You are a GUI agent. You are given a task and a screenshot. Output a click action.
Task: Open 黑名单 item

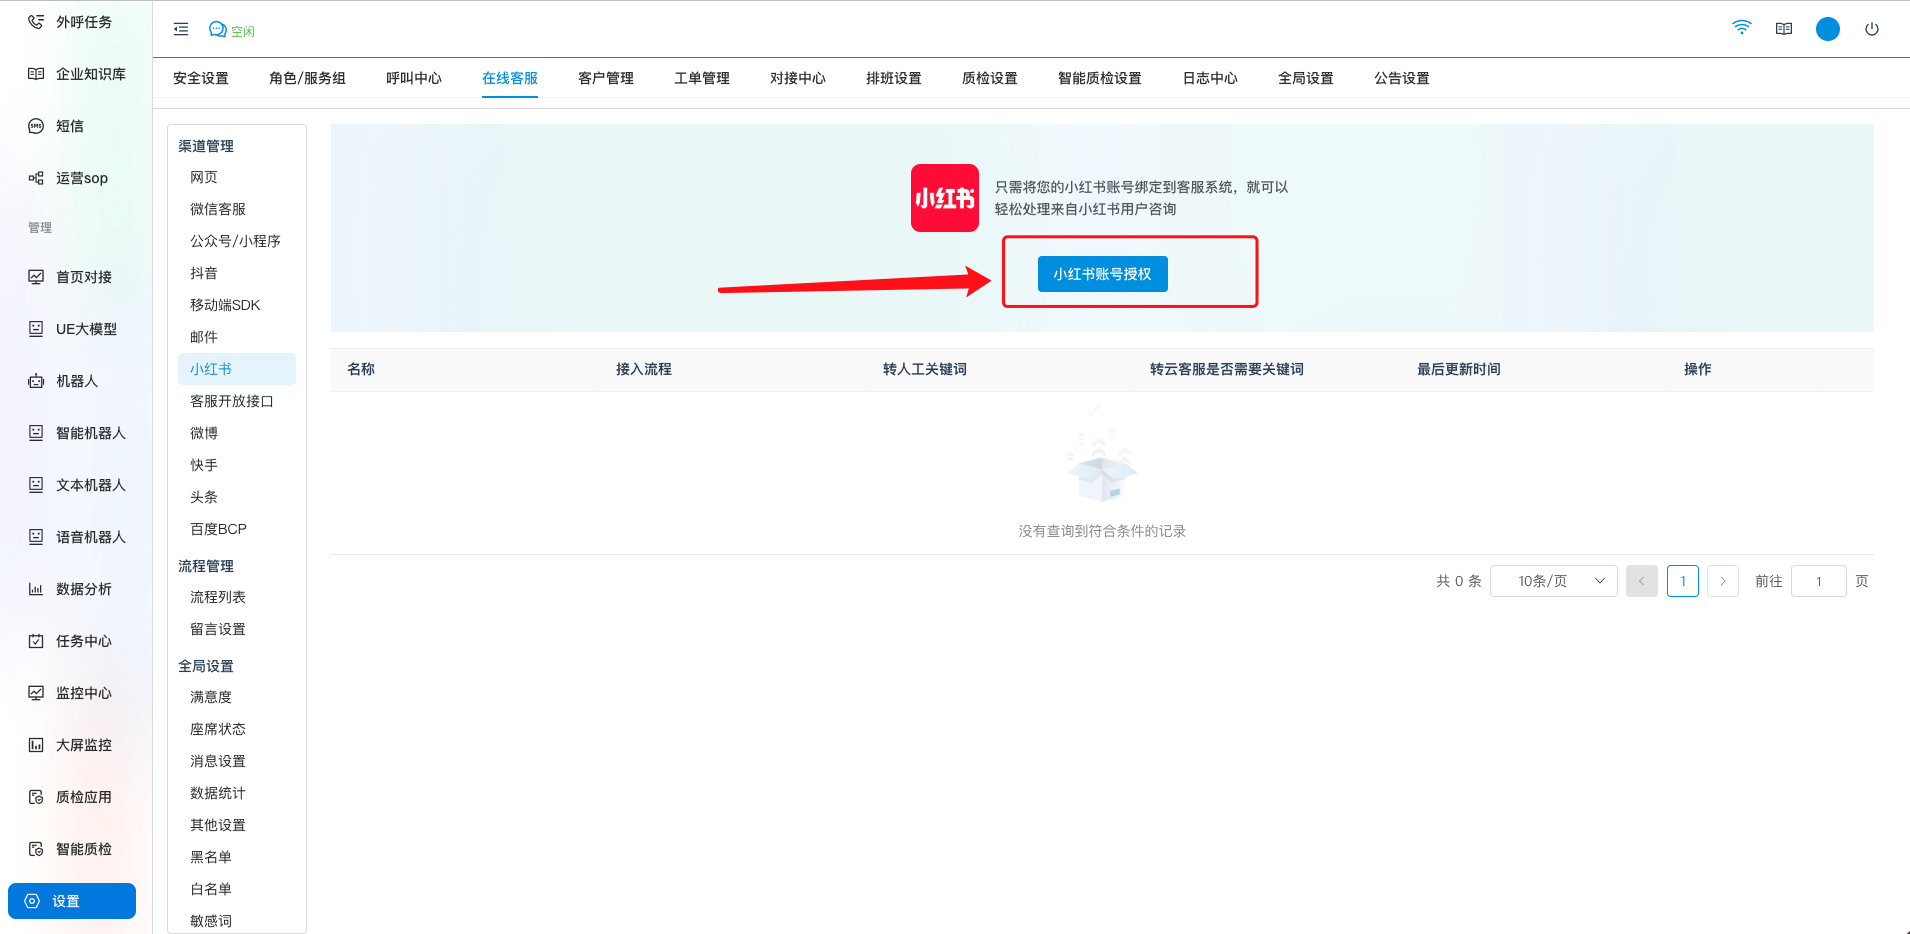click(211, 857)
